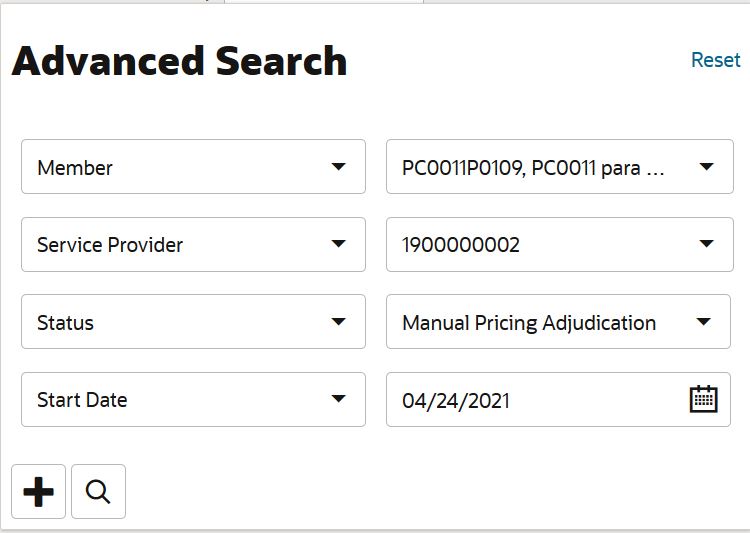Image resolution: width=750 pixels, height=533 pixels.
Task: Open the Start Date criterion dropdown
Action: (193, 400)
